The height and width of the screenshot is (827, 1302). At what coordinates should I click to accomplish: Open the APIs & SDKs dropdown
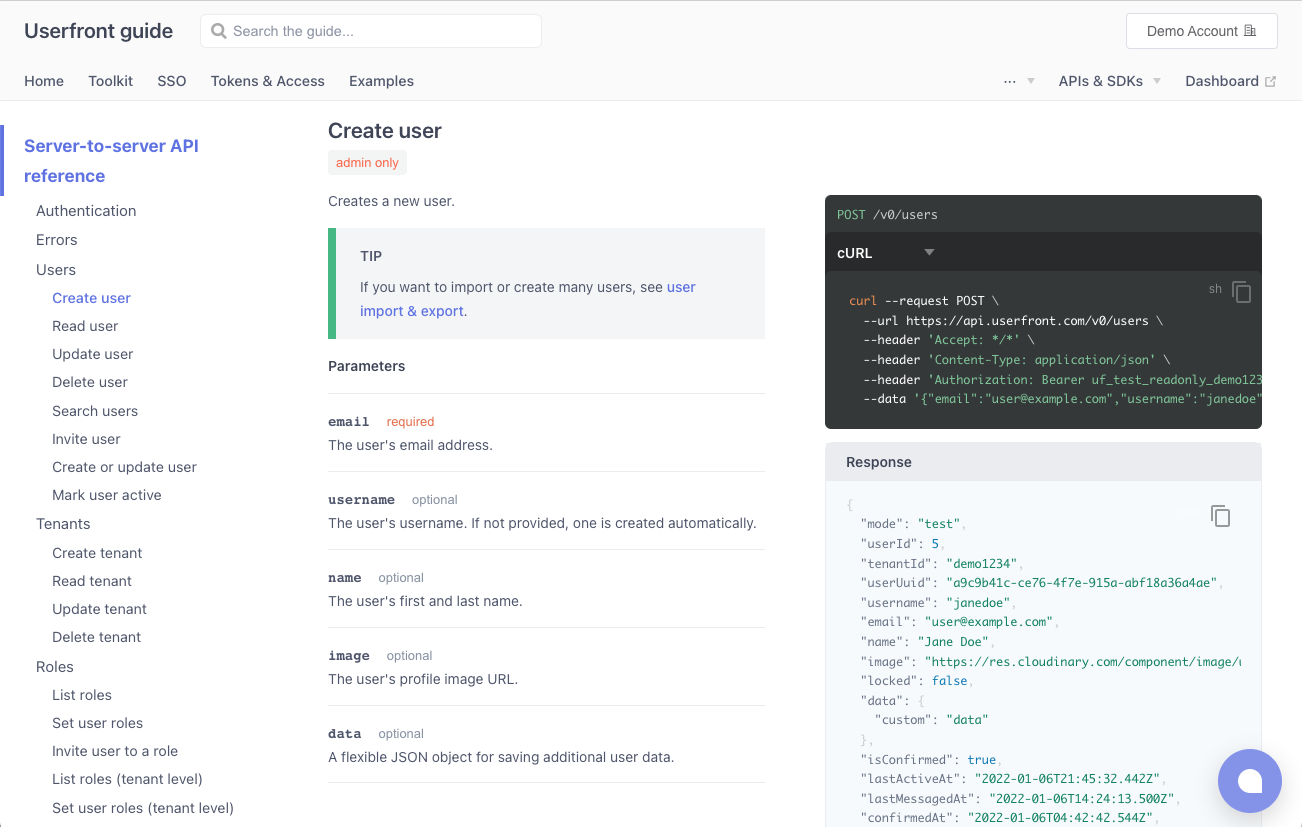click(x=1109, y=81)
